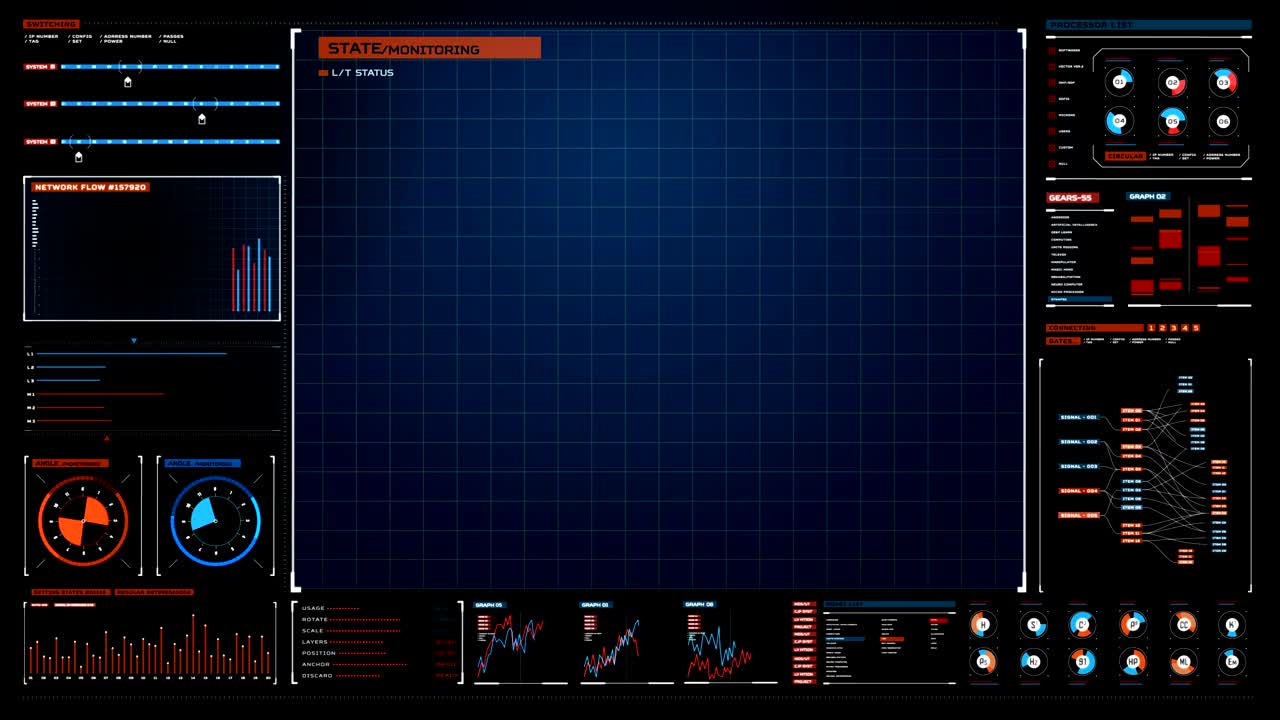This screenshot has height=720, width=1280.
Task: Click processor dial 01
Action: coord(1119,82)
